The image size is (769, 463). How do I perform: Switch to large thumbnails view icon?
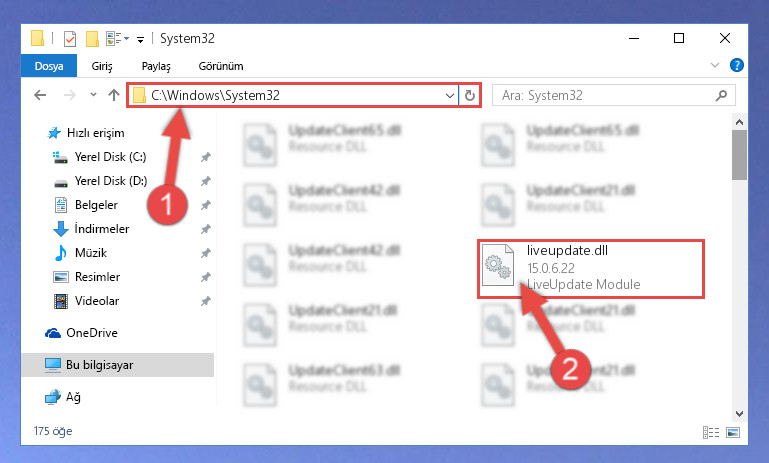click(733, 432)
